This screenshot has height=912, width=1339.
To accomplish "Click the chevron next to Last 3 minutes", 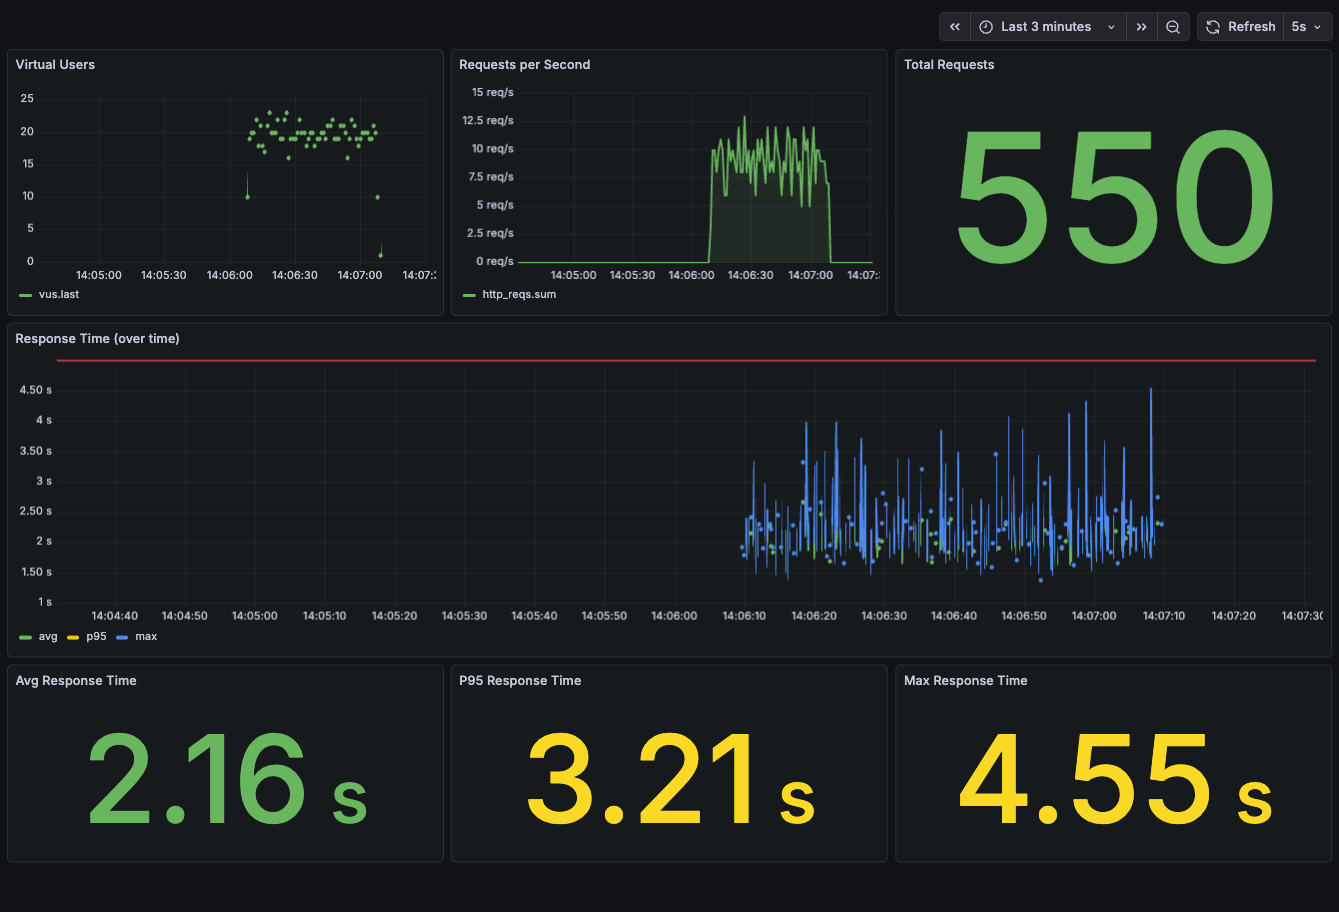I will tap(1111, 27).
